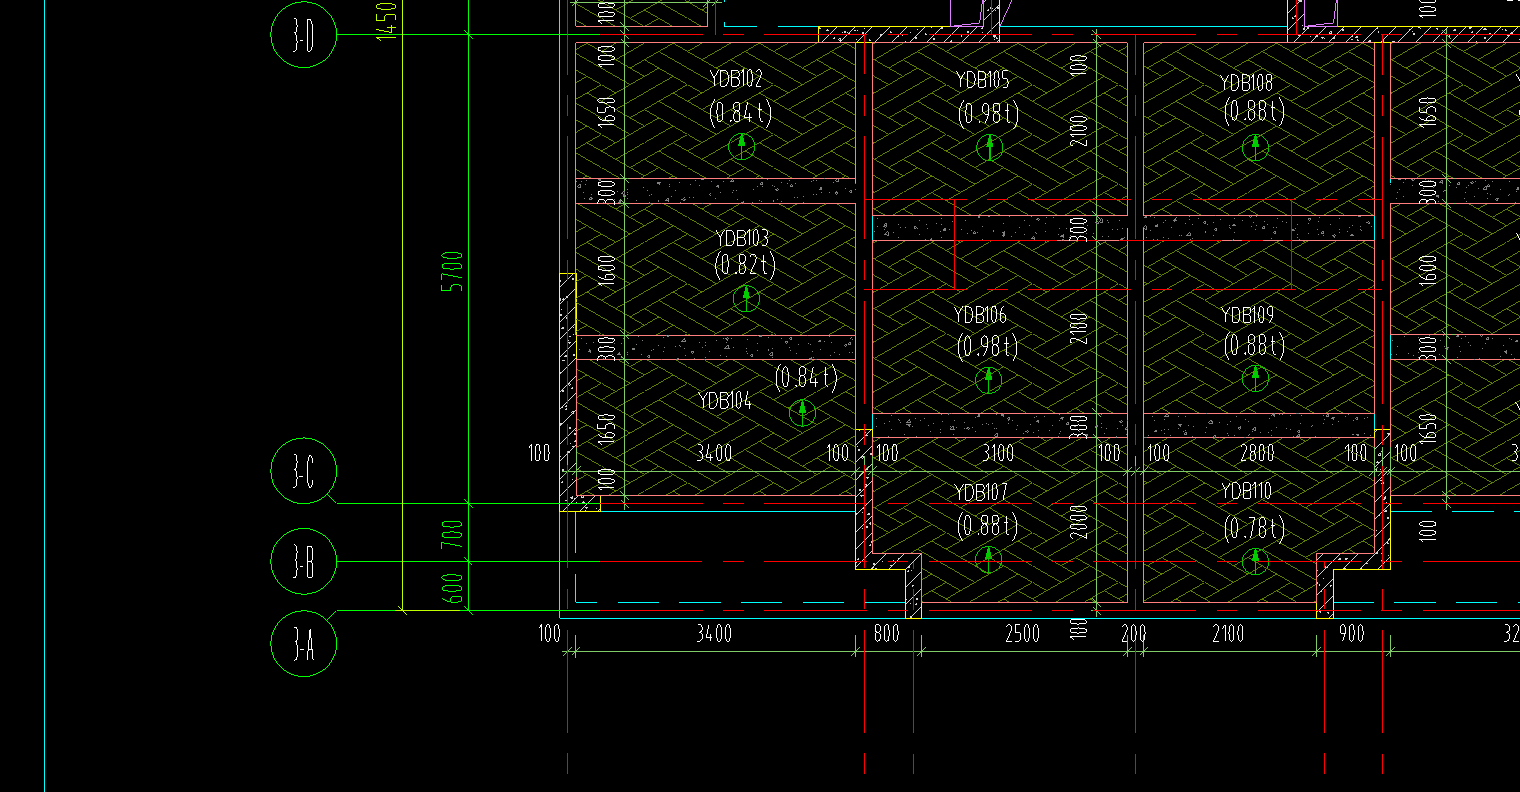Click the green 700 vertical dimension text
1520x792 pixels.
[453, 533]
